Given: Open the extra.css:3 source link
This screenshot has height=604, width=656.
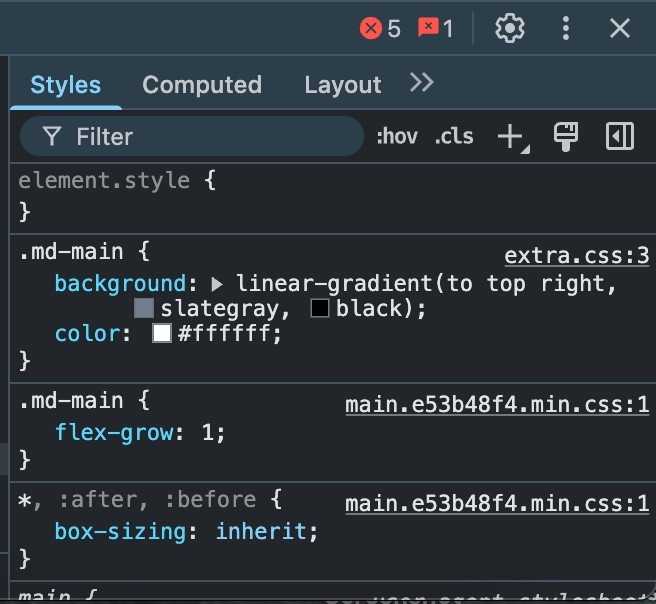Looking at the screenshot, I should point(576,256).
